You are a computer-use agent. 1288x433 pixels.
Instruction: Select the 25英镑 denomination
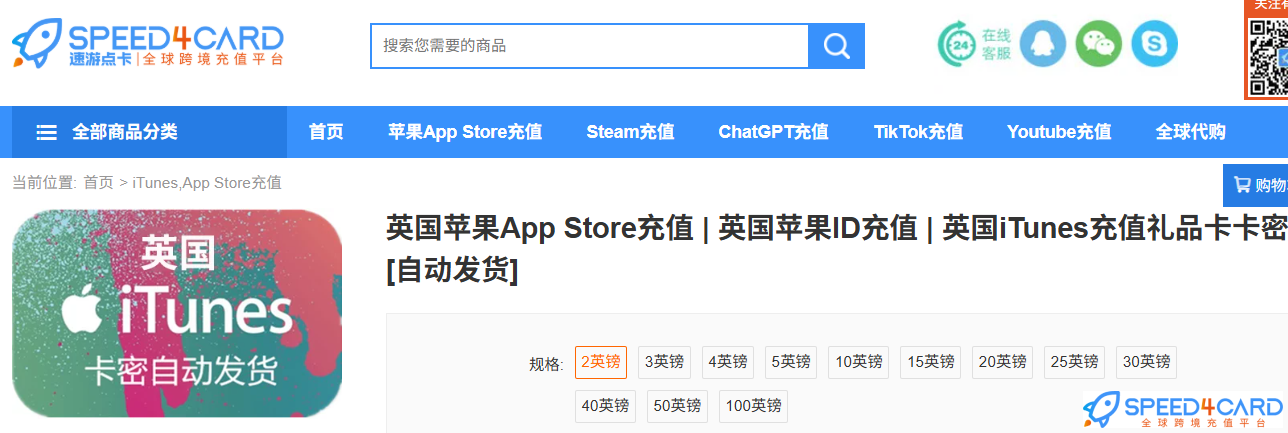1075,362
